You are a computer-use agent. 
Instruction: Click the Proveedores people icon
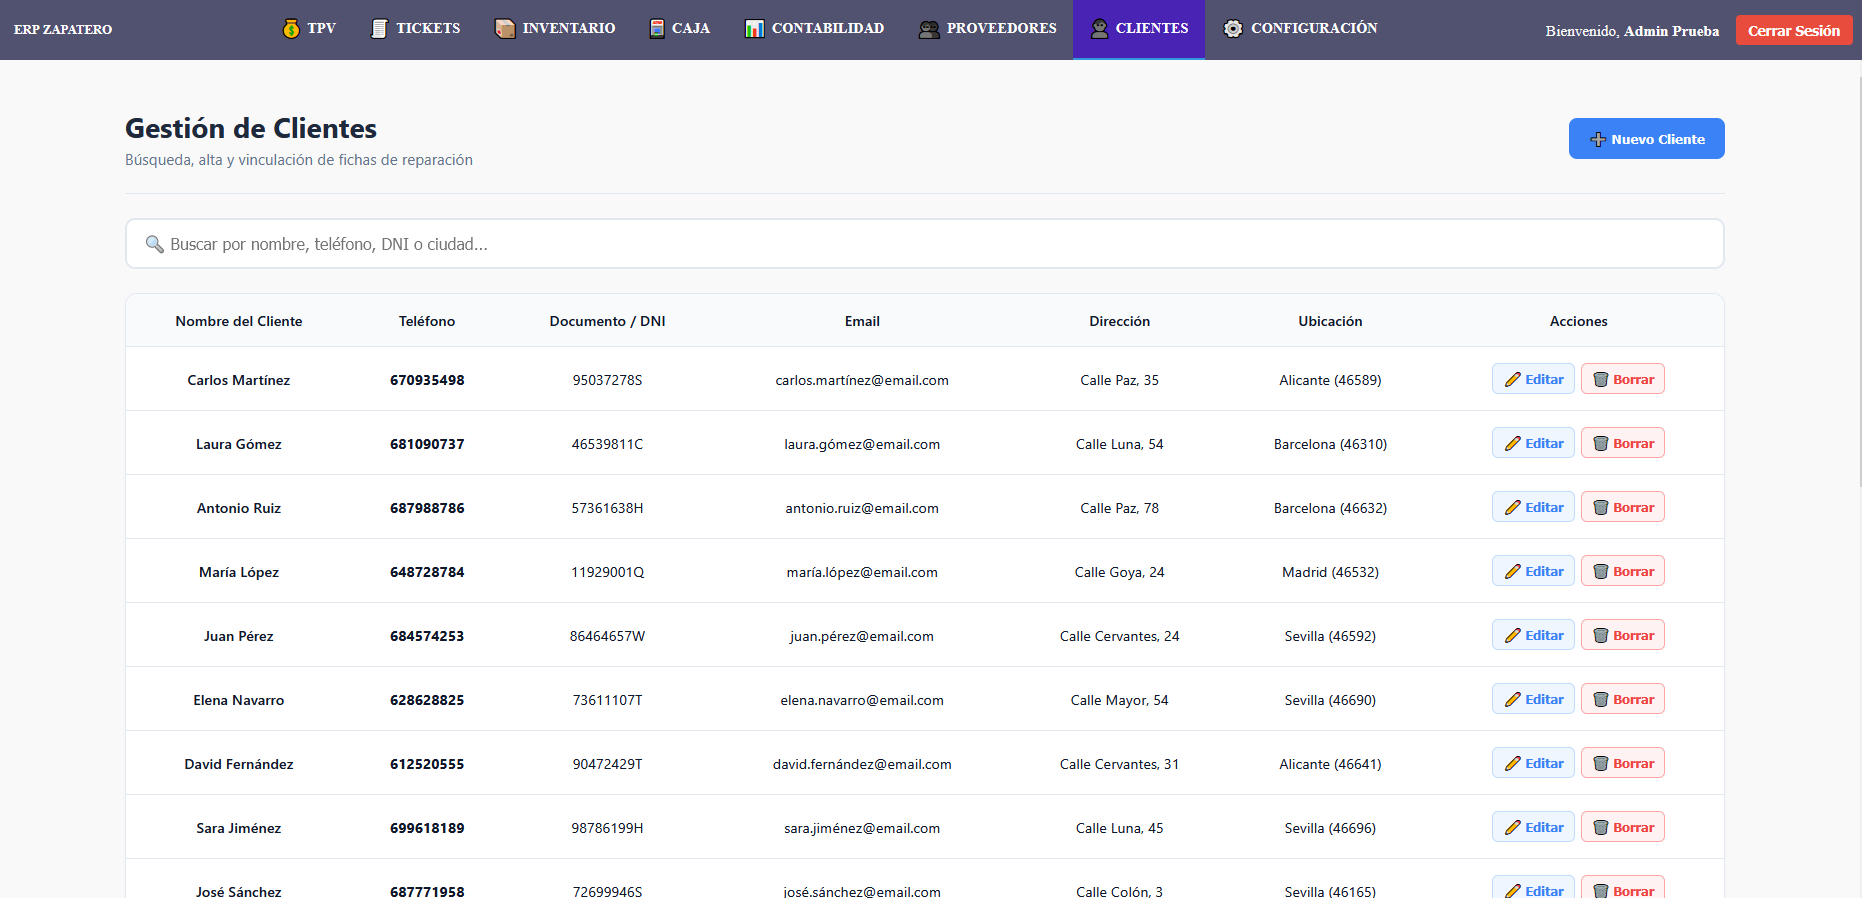coord(929,29)
